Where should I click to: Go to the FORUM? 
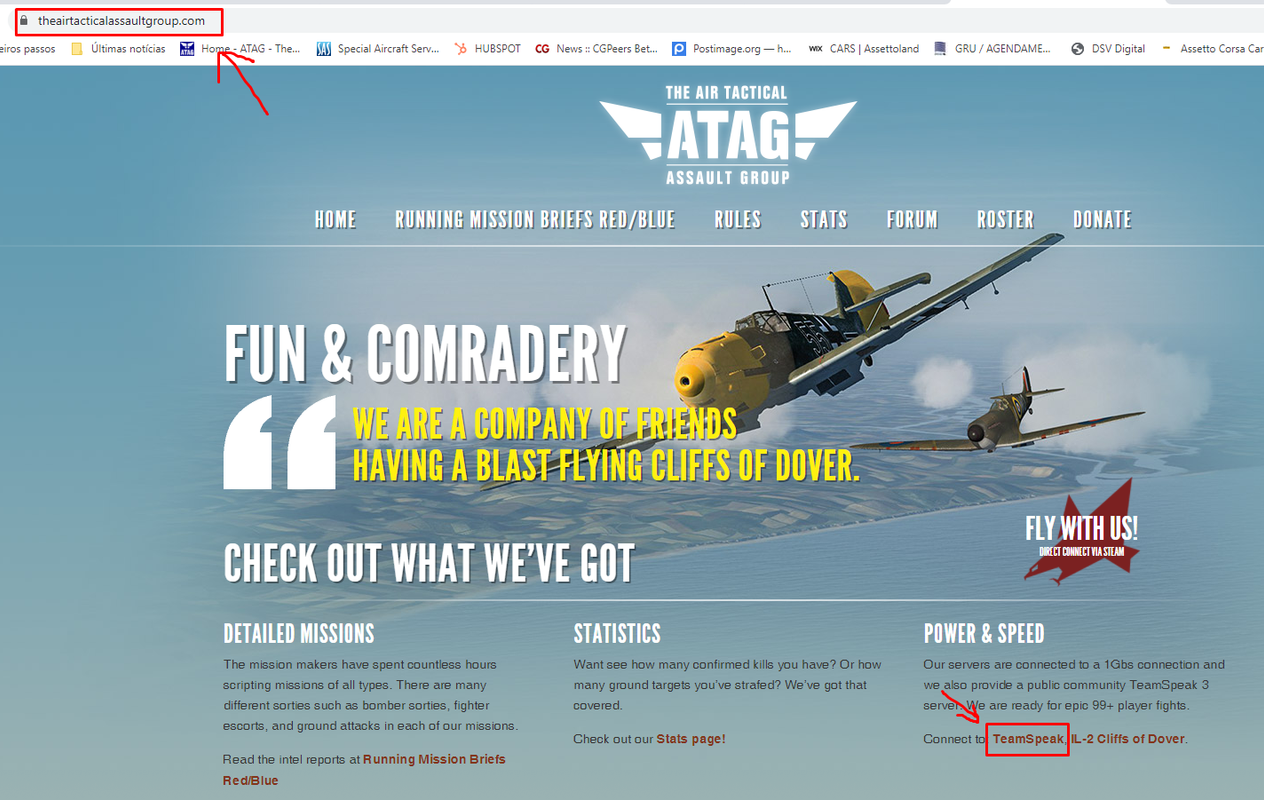[x=912, y=220]
